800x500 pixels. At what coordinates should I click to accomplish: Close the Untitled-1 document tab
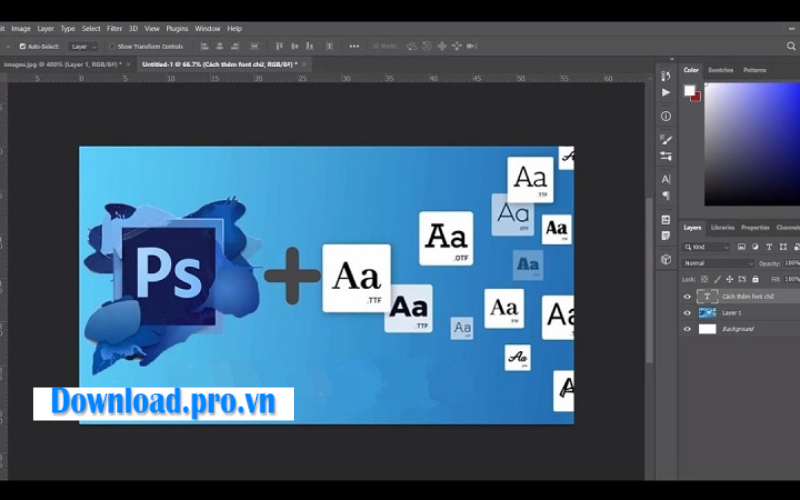pos(305,64)
